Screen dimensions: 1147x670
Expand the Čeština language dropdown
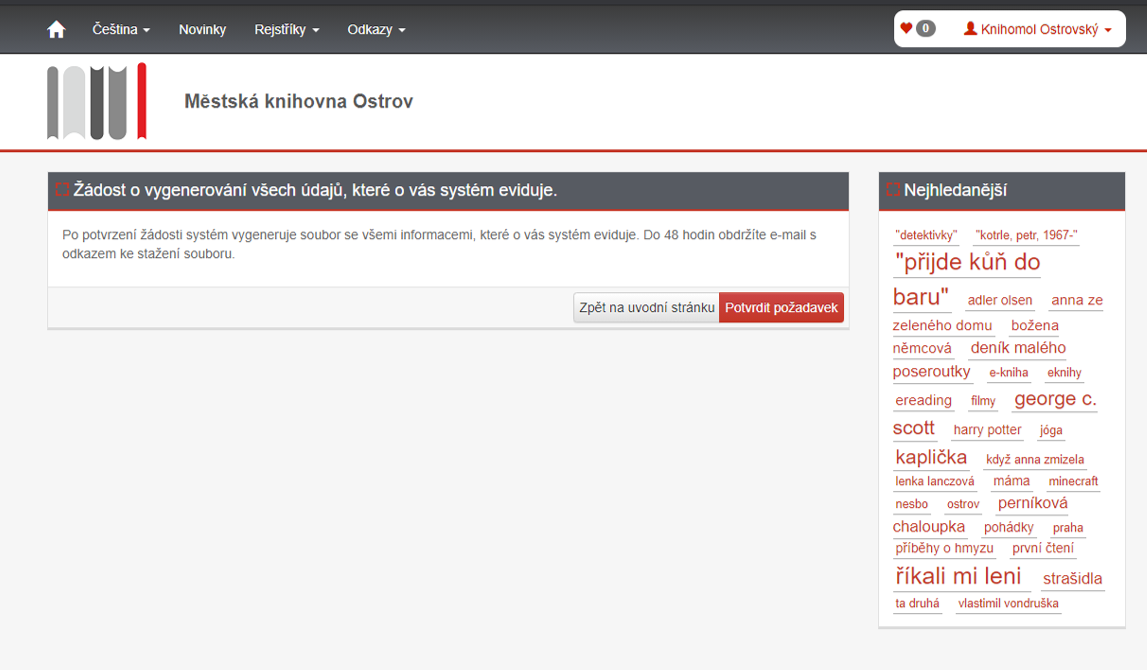(x=121, y=30)
